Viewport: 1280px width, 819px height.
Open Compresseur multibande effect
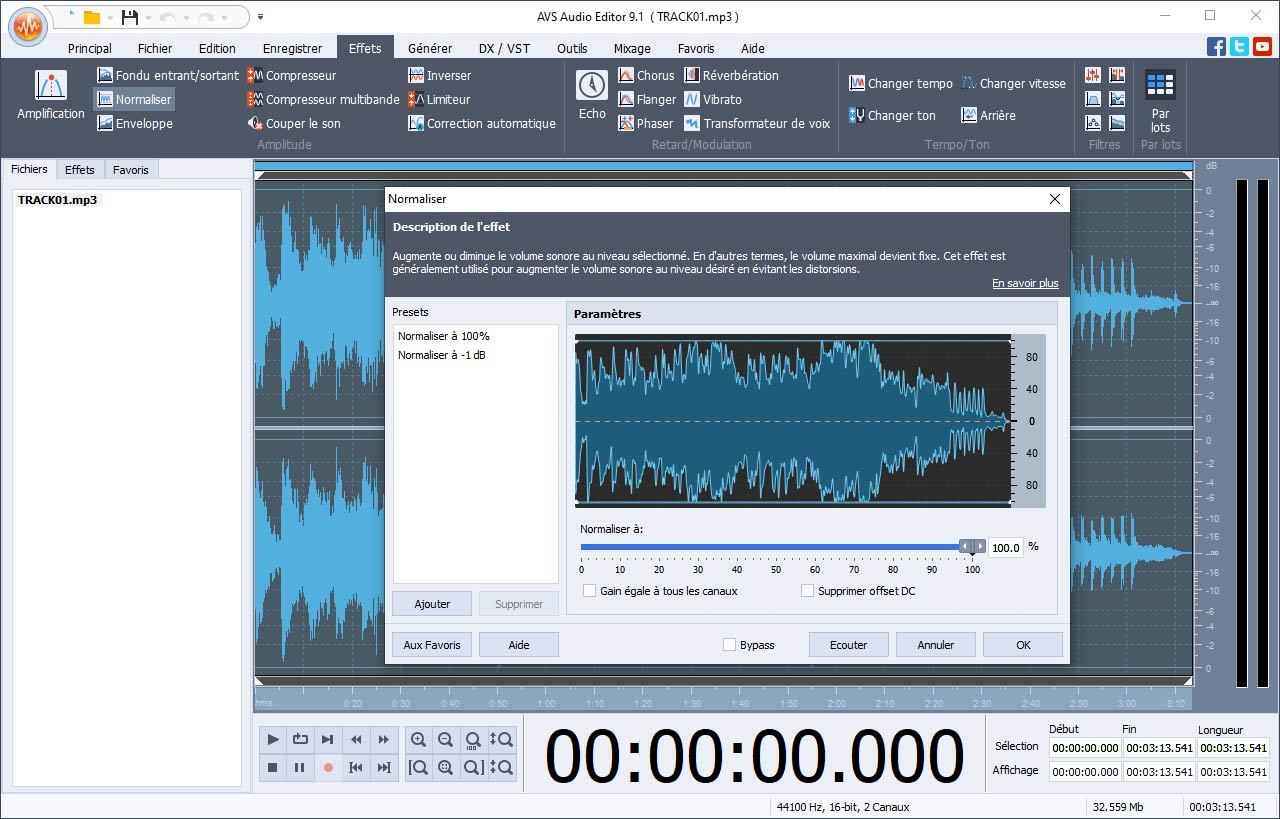click(323, 99)
